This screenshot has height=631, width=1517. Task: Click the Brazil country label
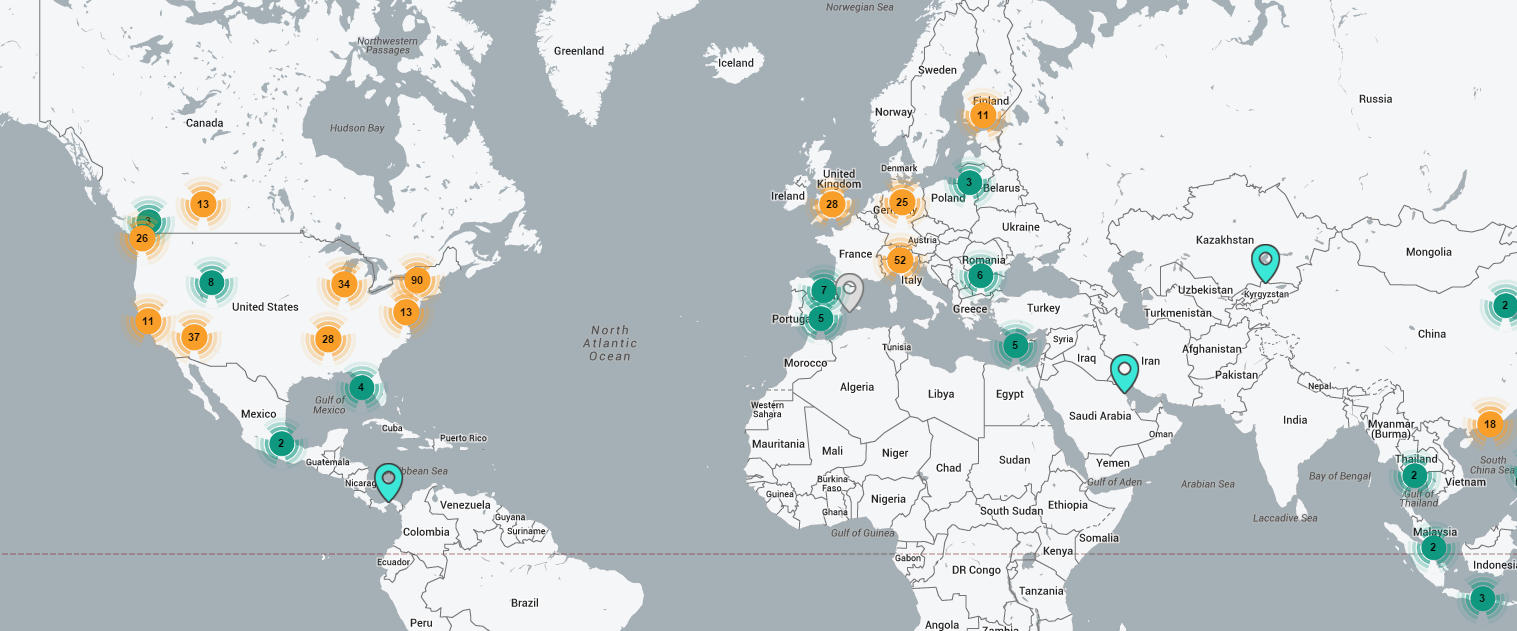(x=524, y=602)
